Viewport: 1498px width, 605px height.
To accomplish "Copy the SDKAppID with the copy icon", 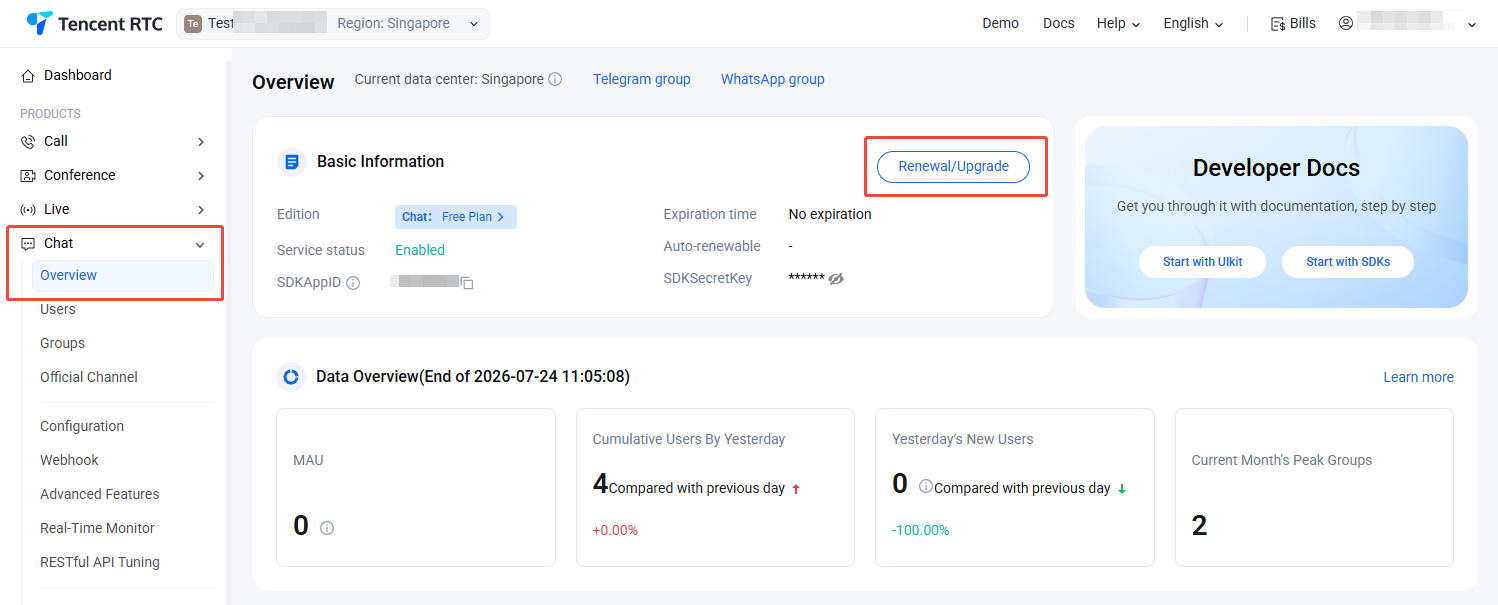I will (467, 283).
